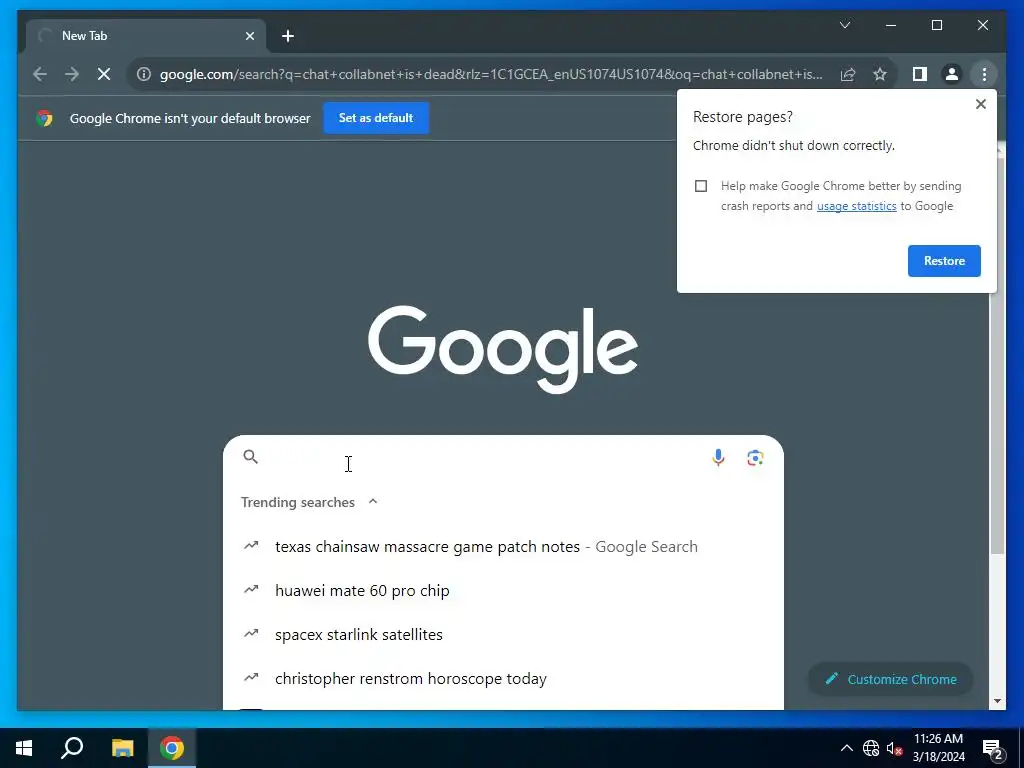1024x768 pixels.
Task: Open Customize Chrome
Action: coord(890,679)
